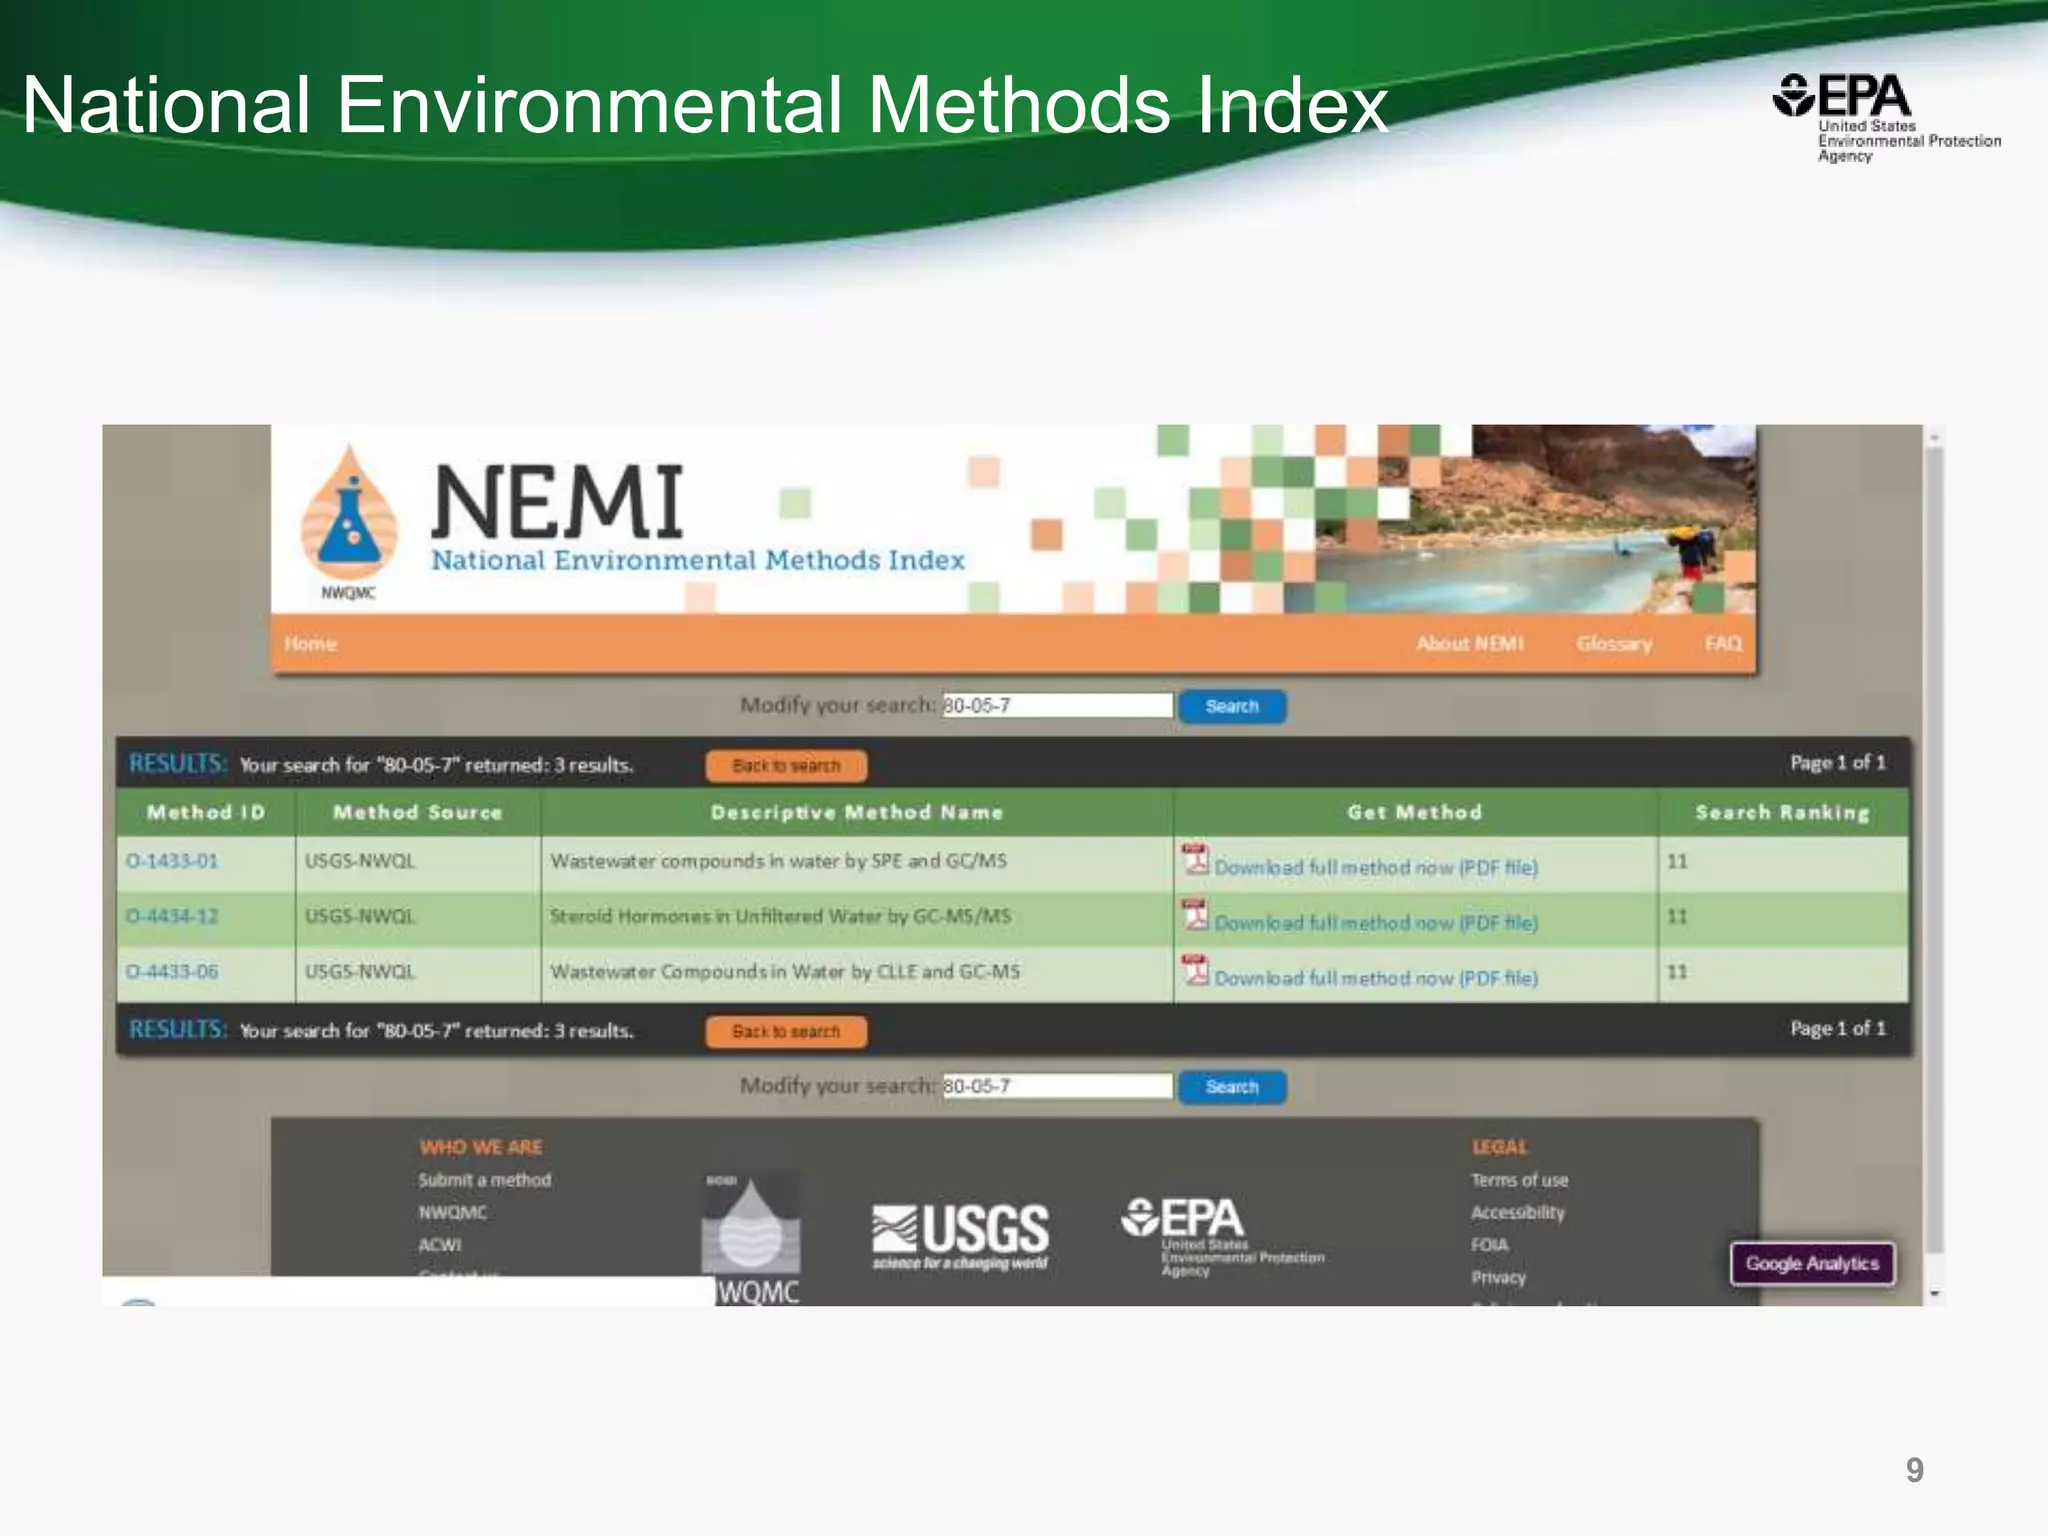Open the FAQ page
The width and height of the screenshot is (2048, 1536).
[1723, 644]
